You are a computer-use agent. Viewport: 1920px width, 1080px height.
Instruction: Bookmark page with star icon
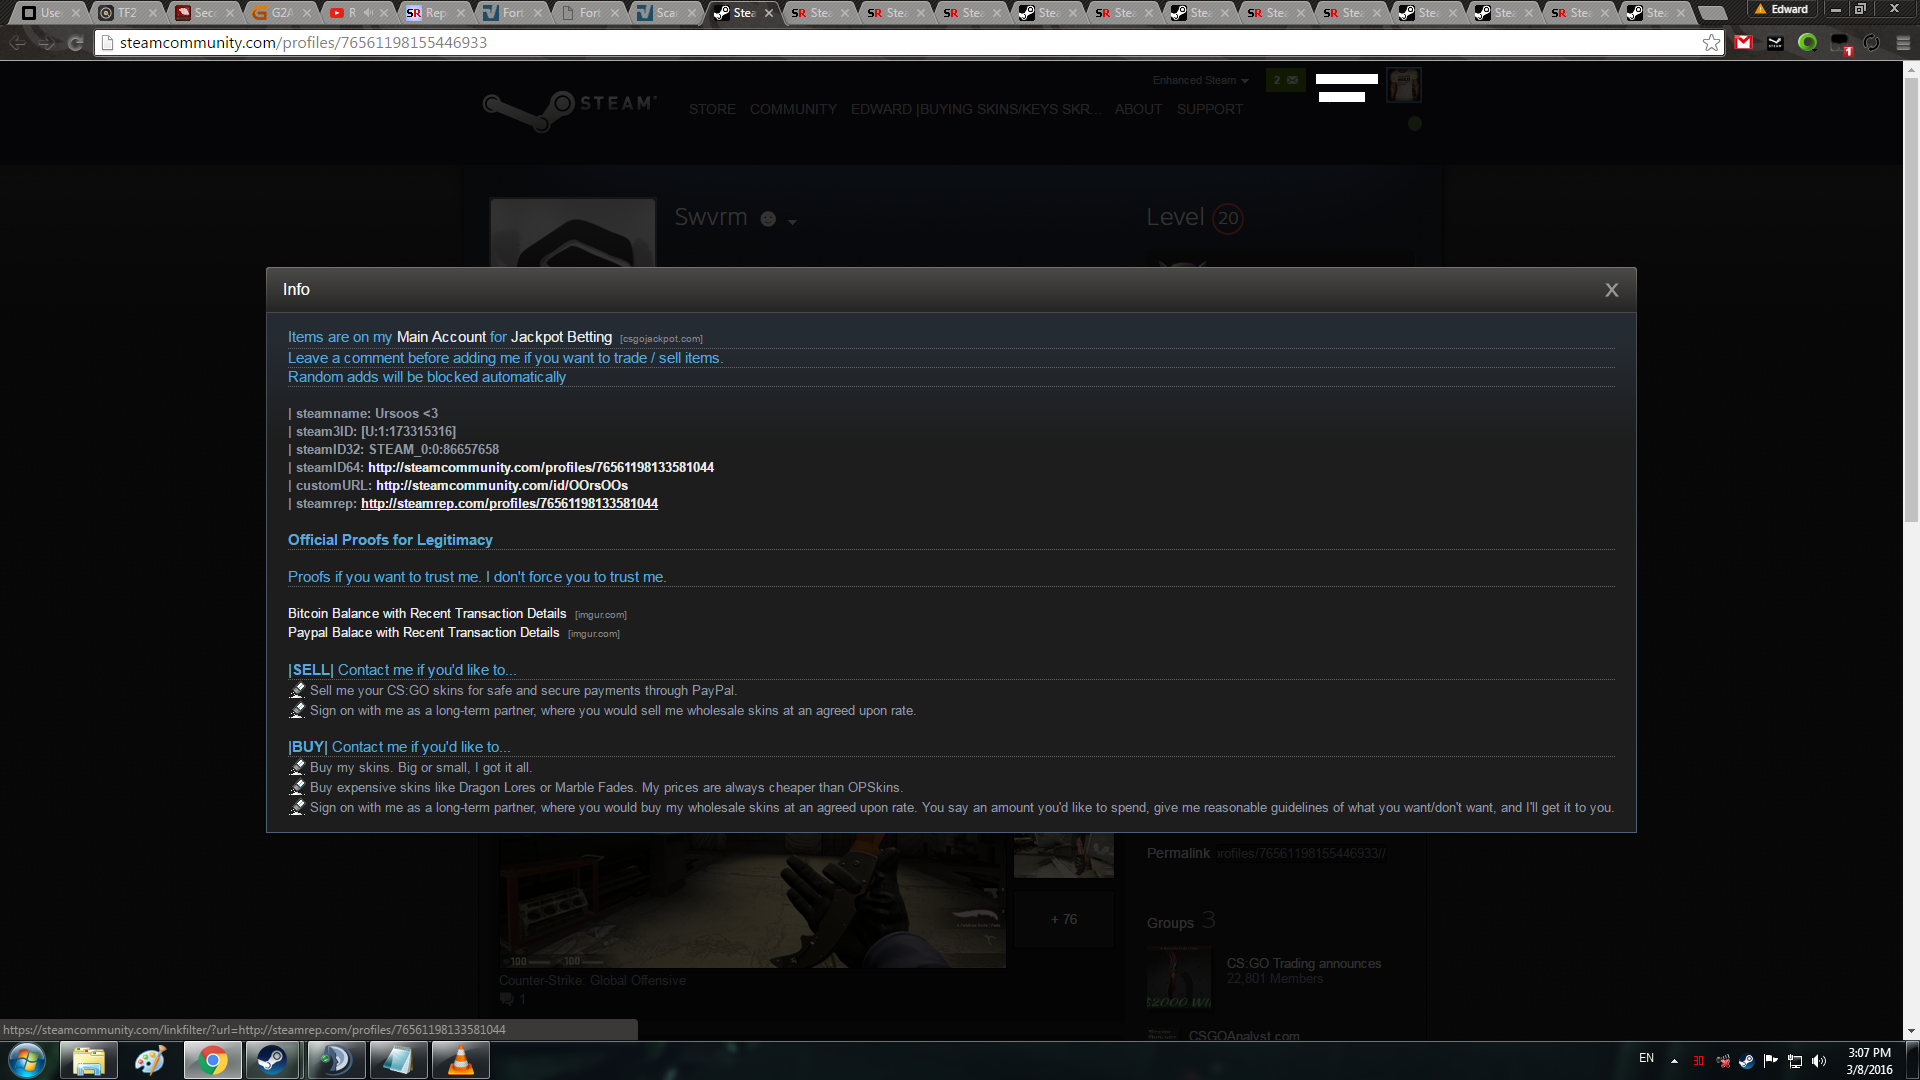coord(1711,43)
